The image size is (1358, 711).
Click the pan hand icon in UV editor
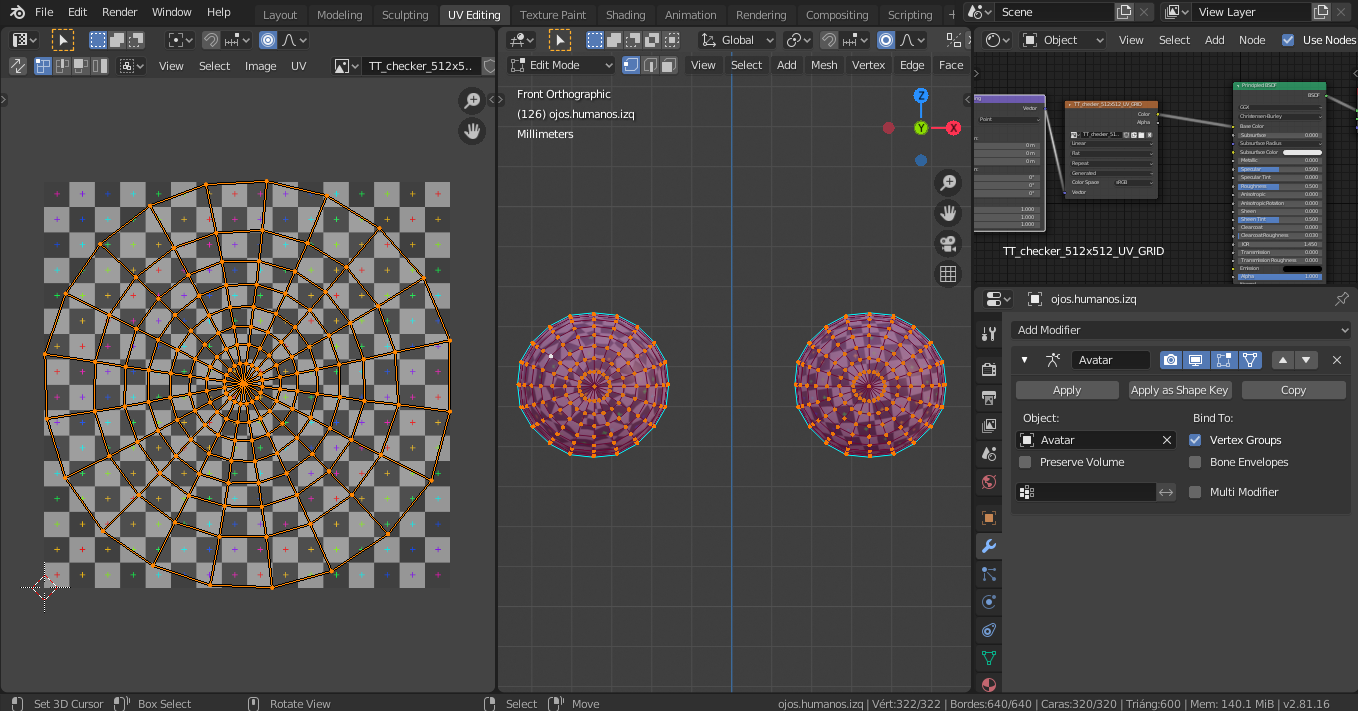point(471,130)
